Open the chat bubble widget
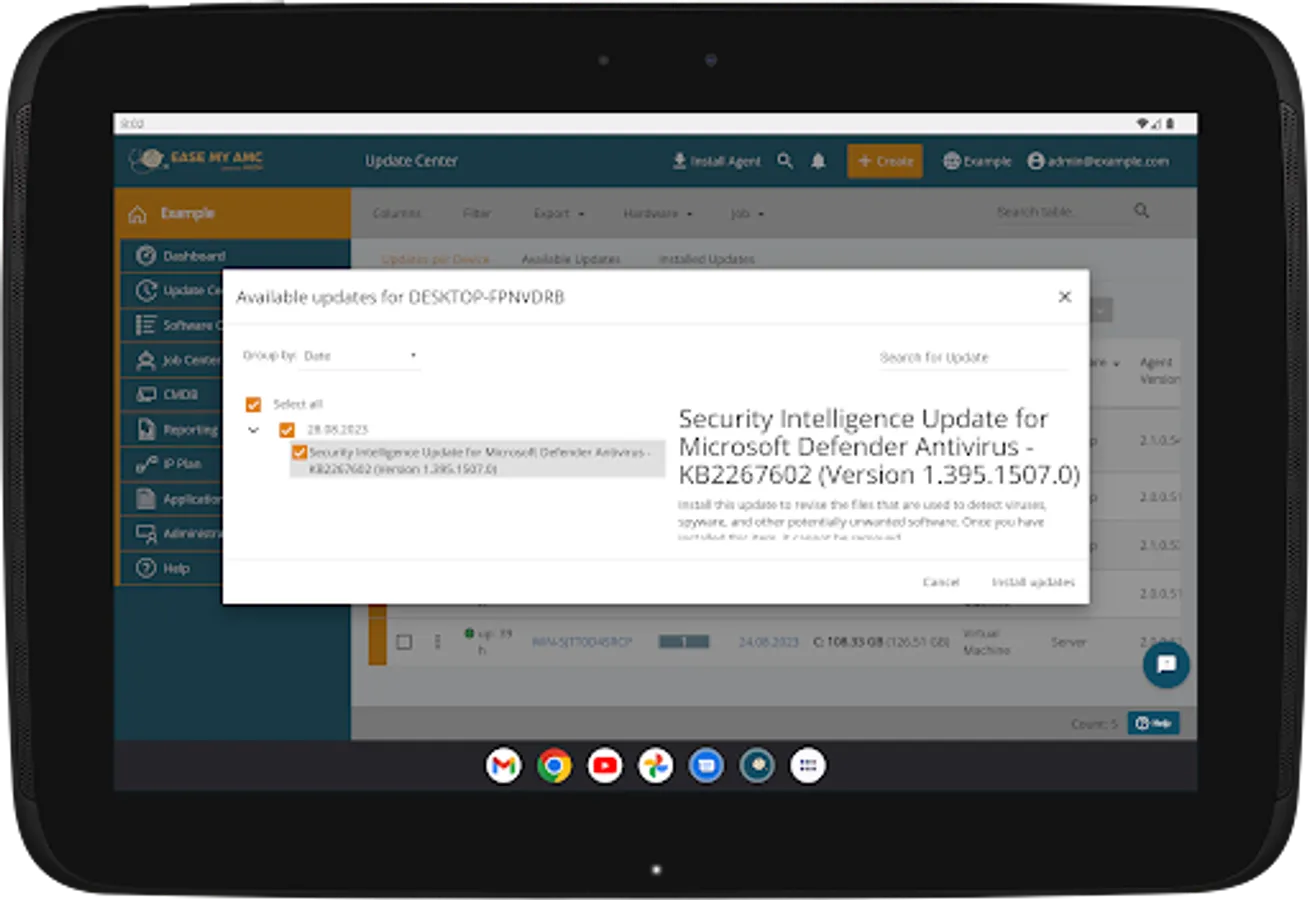The image size is (1309, 900). click(1166, 665)
